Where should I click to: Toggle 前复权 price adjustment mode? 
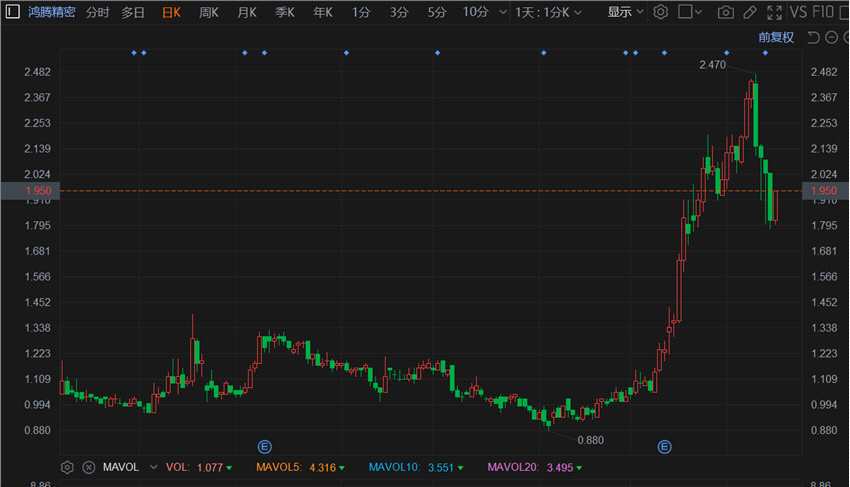(x=776, y=37)
